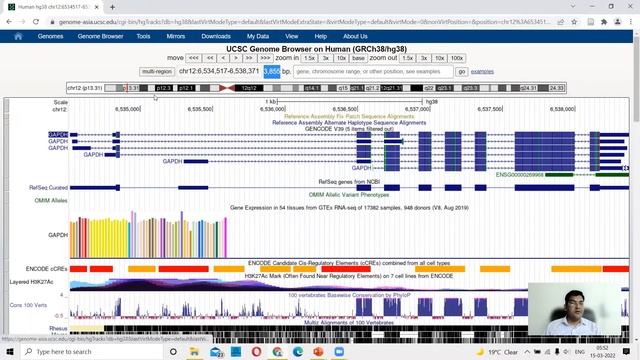Open the Windows Start menu

10,351
